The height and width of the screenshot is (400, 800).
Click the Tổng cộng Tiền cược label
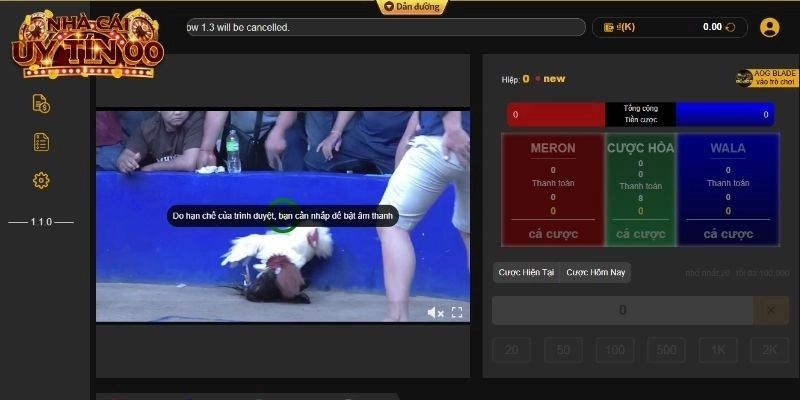tap(640, 114)
